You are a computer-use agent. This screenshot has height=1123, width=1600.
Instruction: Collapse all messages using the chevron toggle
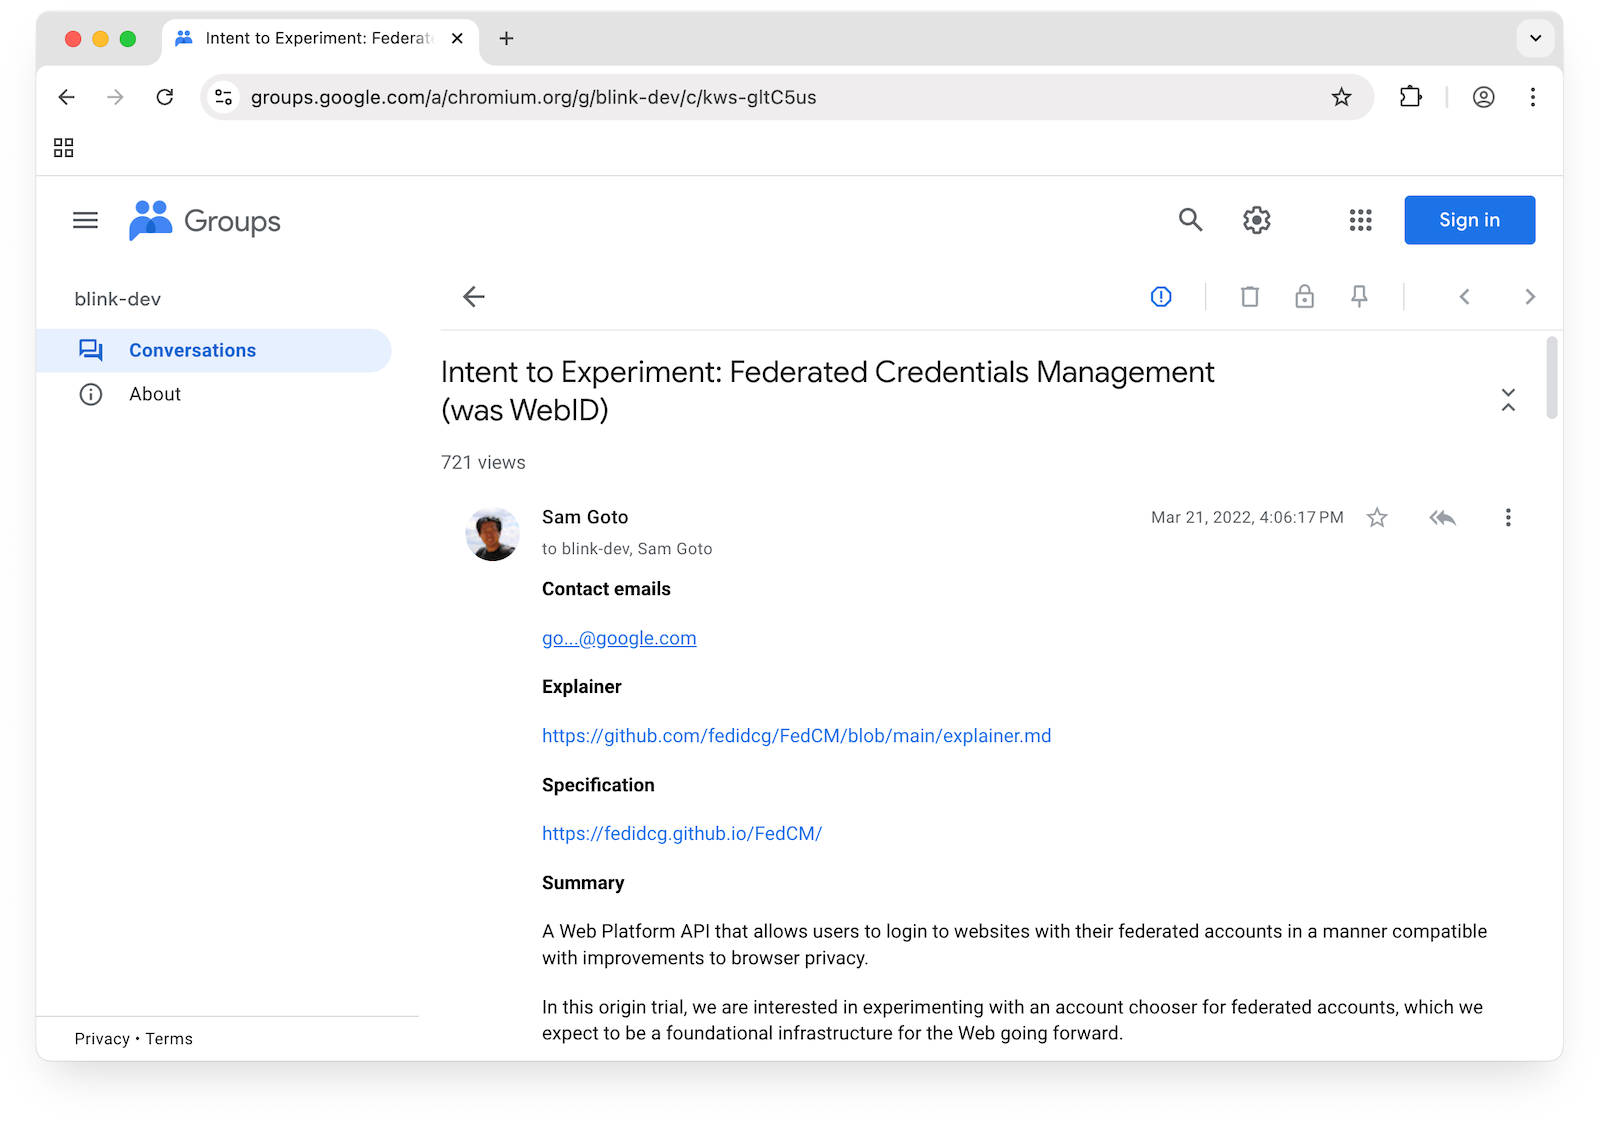(1508, 400)
